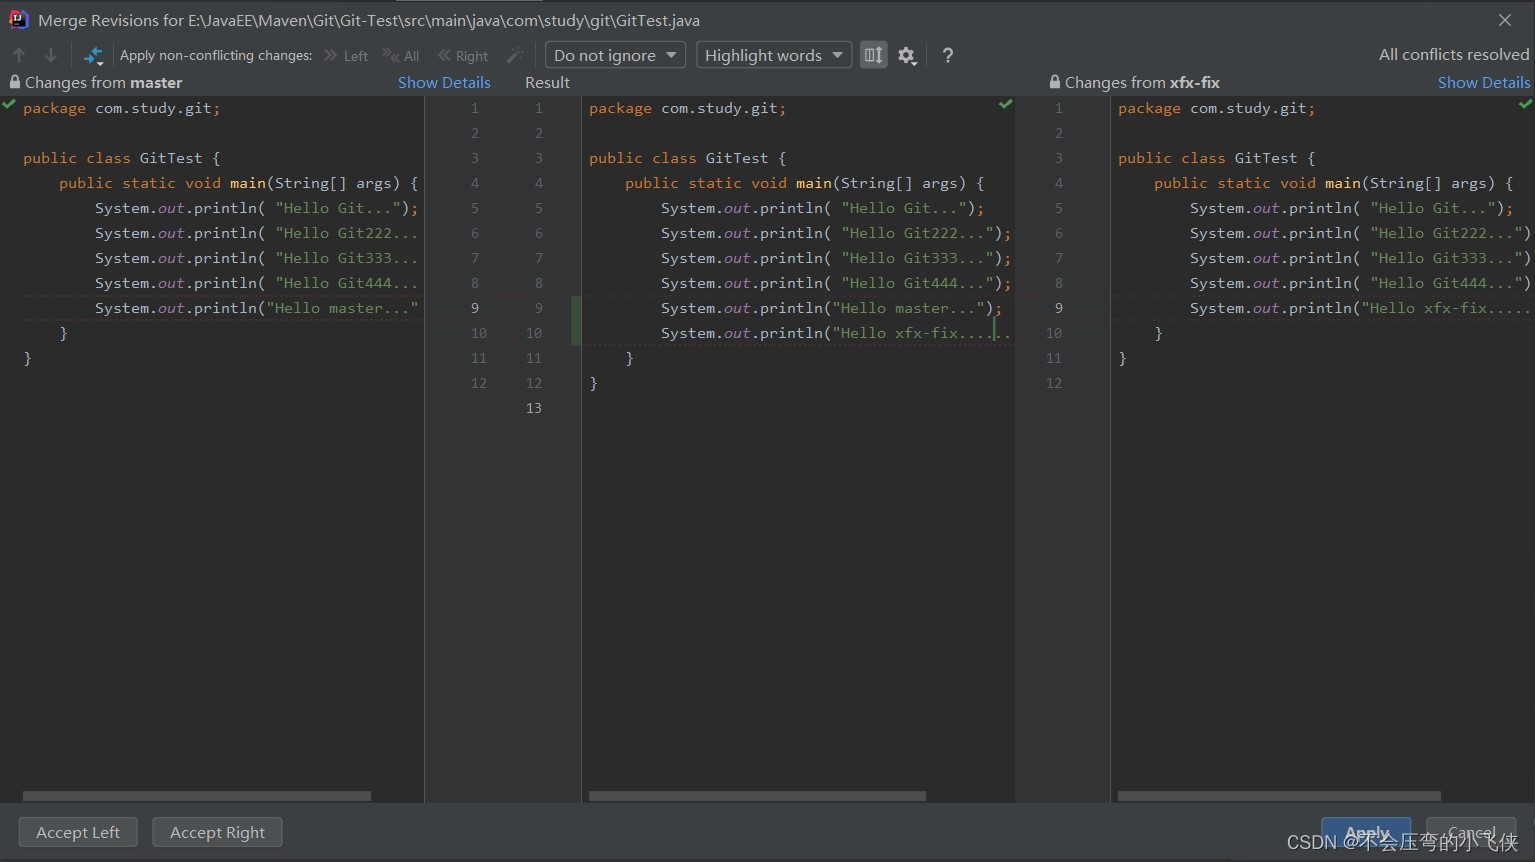
Task: Click 'All conflicts resolved' status text
Action: (x=1454, y=55)
